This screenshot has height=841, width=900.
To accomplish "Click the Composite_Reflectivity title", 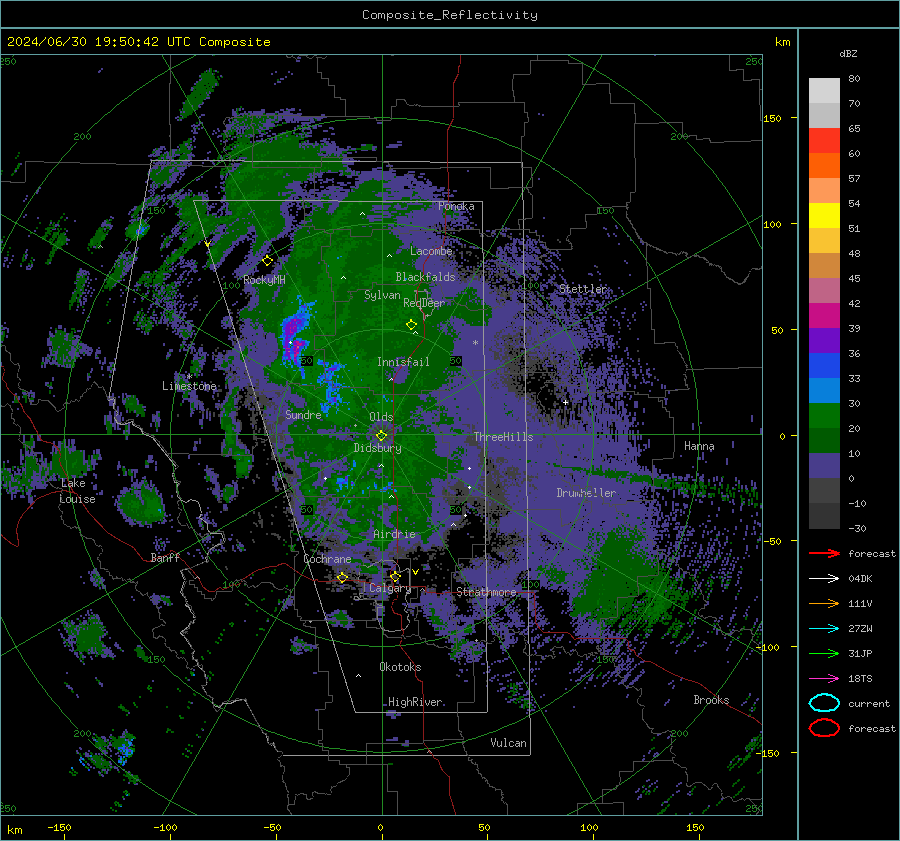I will pyautogui.click(x=450, y=15).
